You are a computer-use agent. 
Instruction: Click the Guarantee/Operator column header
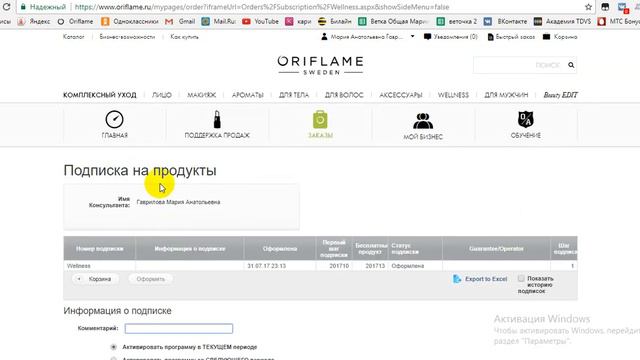[496, 249]
